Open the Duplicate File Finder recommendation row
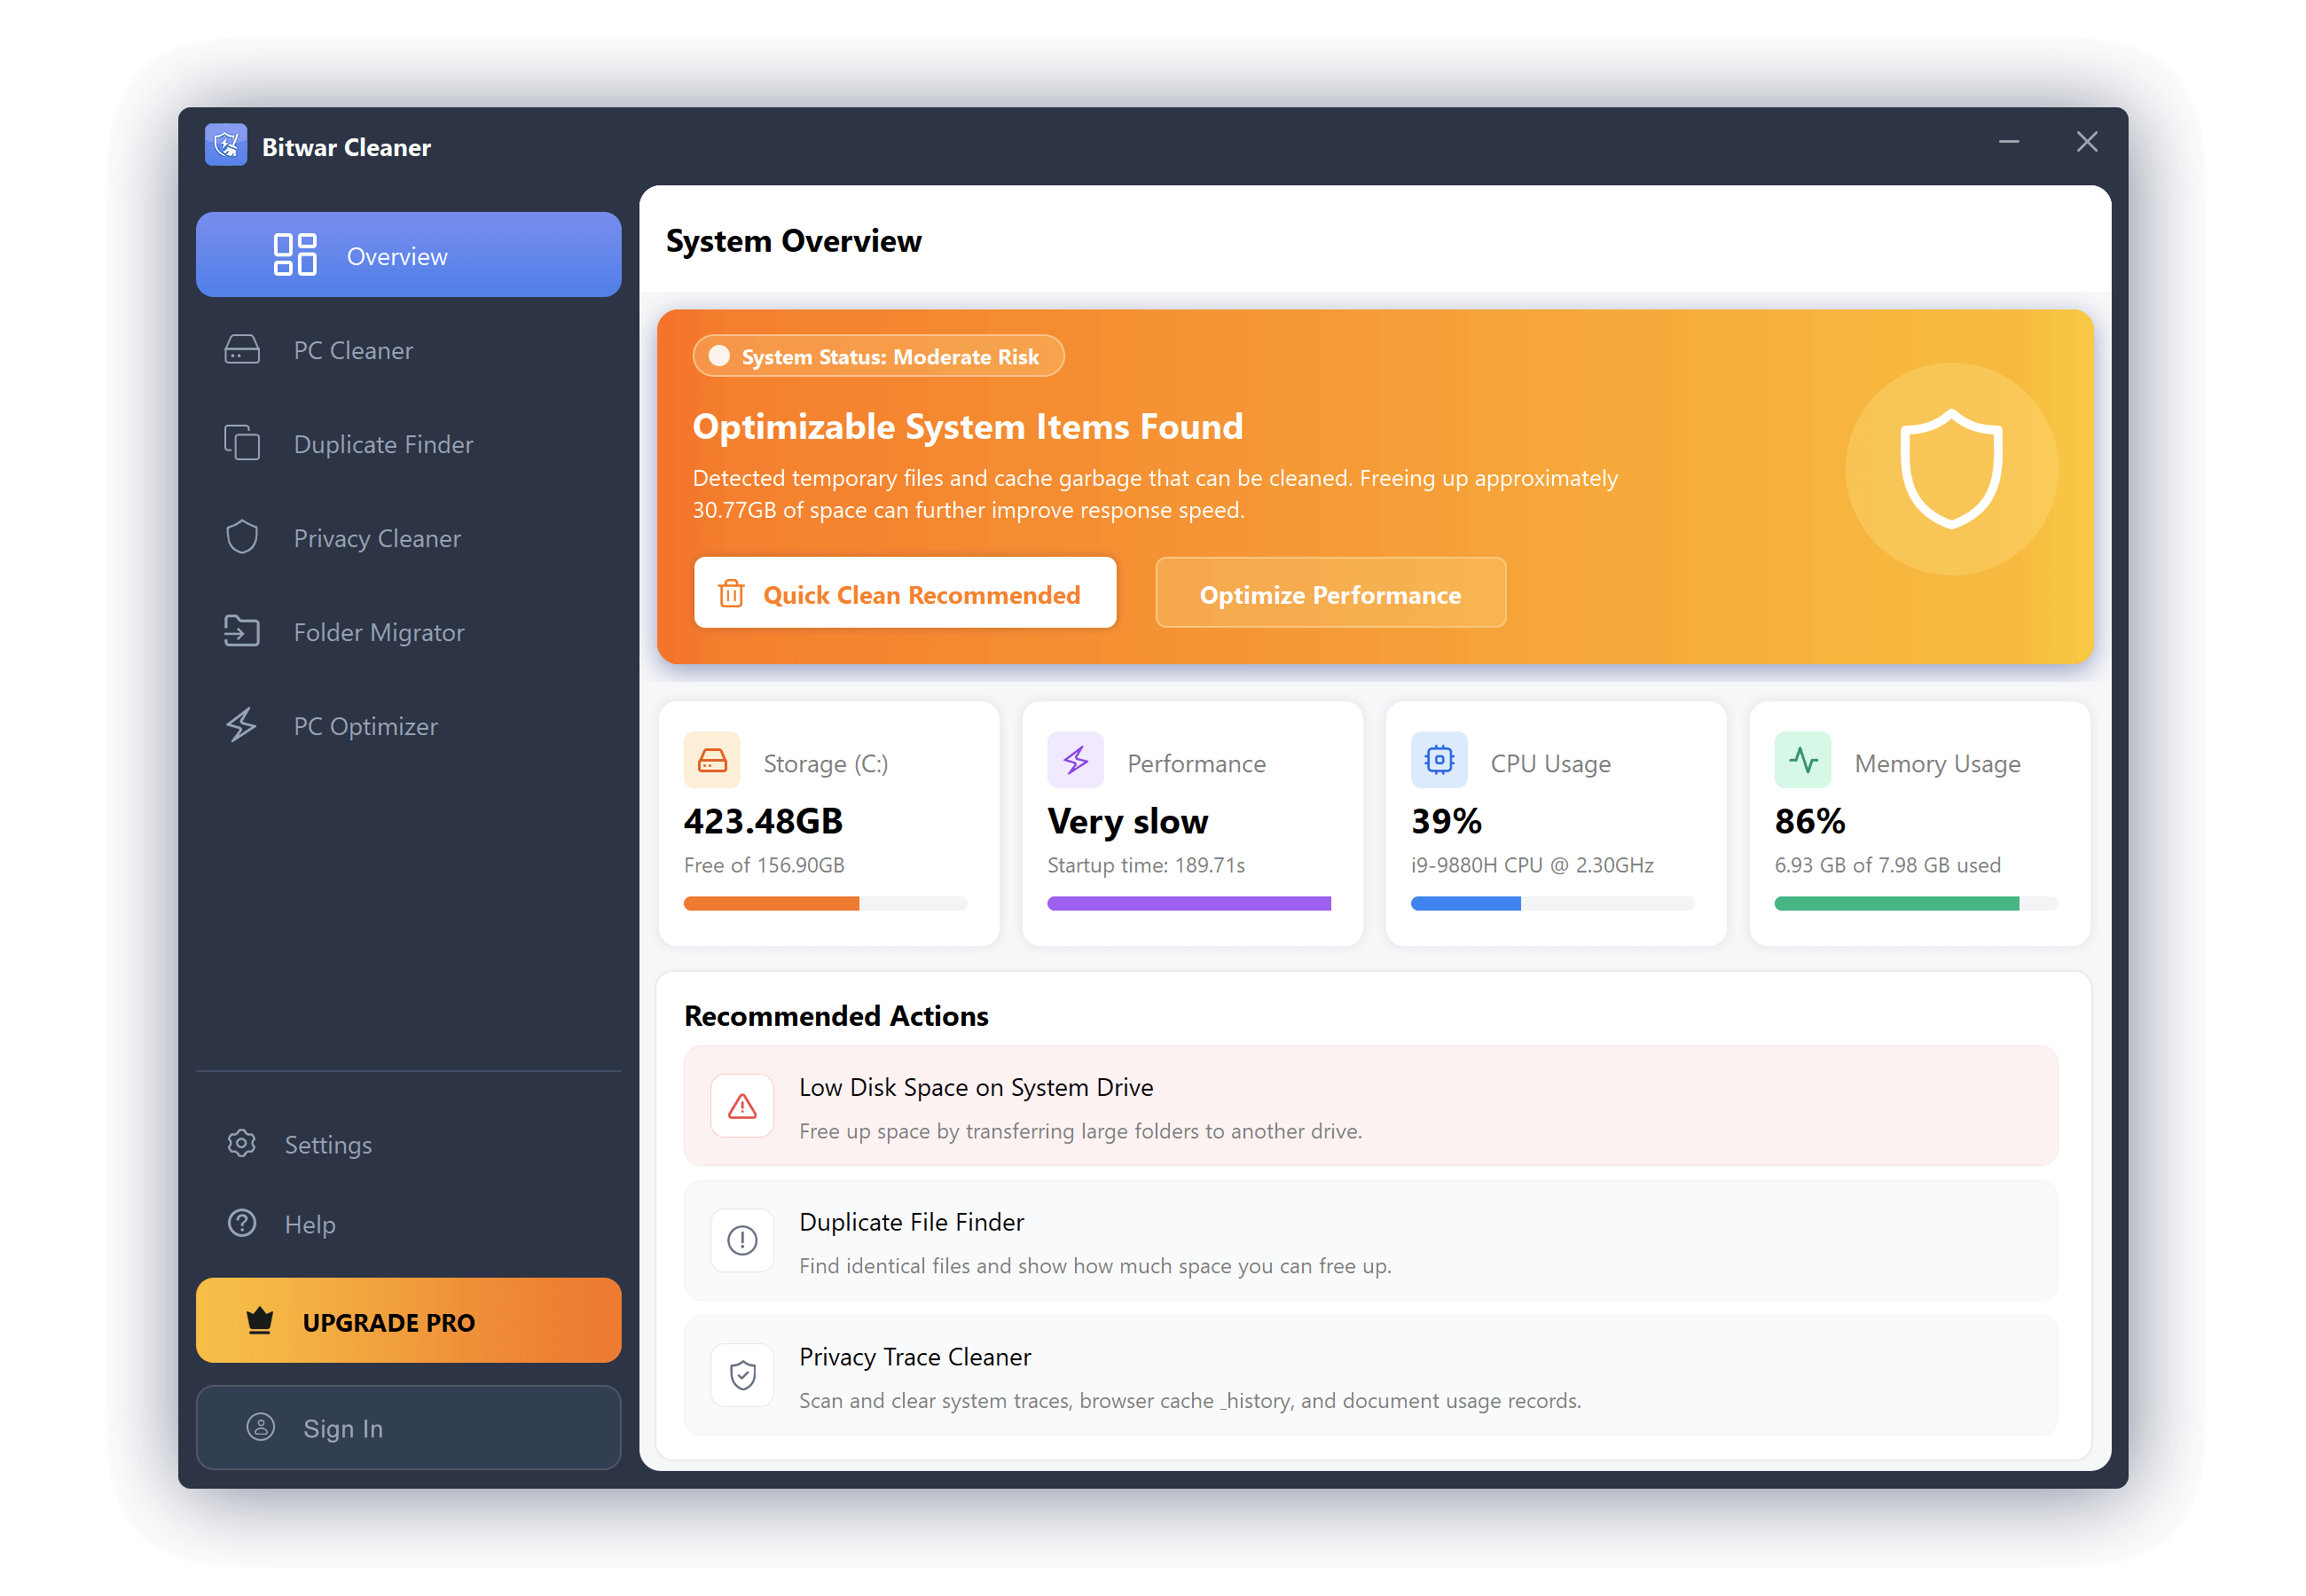 coord(1371,1241)
